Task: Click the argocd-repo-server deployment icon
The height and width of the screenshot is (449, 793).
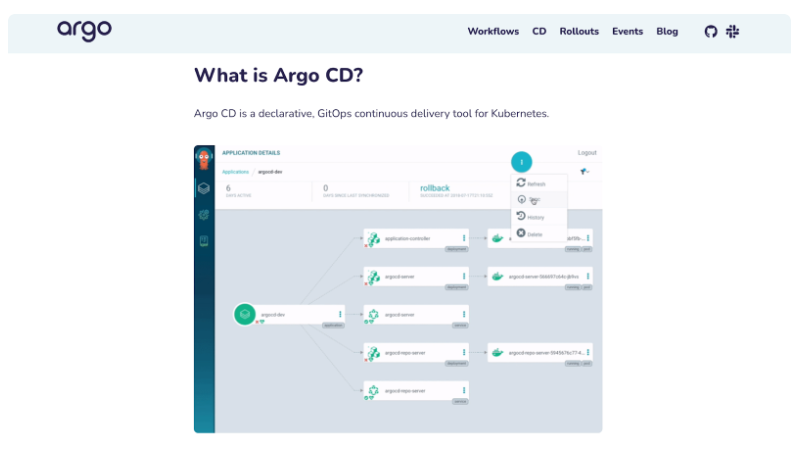Action: coord(373,353)
